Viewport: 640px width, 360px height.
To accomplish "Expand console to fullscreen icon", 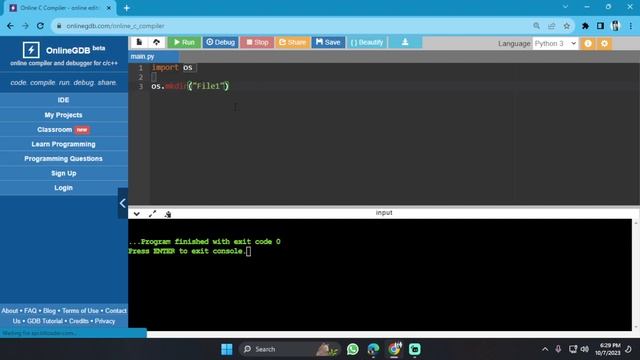I will pos(152,214).
